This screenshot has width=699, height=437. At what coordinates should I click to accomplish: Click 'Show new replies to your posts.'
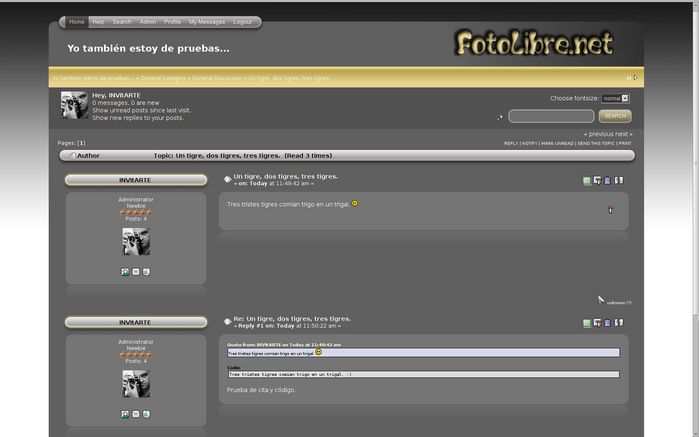(x=138, y=118)
